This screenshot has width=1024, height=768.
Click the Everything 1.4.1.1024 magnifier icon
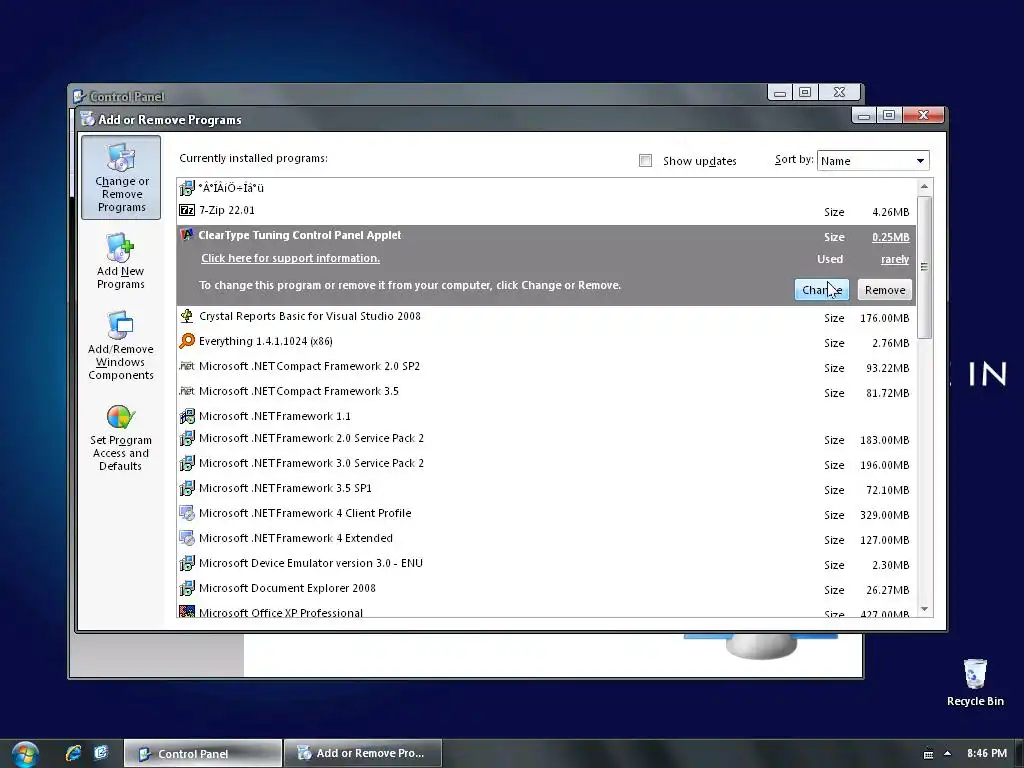(187, 341)
